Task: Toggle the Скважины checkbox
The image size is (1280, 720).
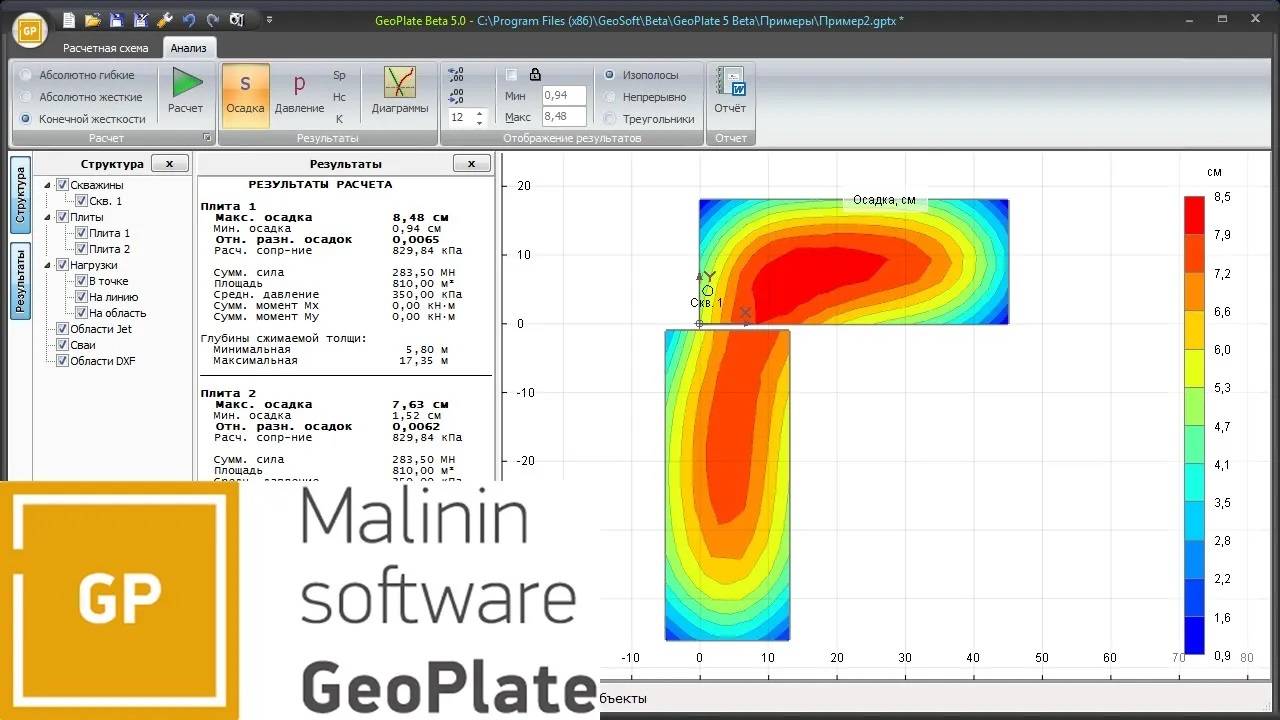Action: 62,185
